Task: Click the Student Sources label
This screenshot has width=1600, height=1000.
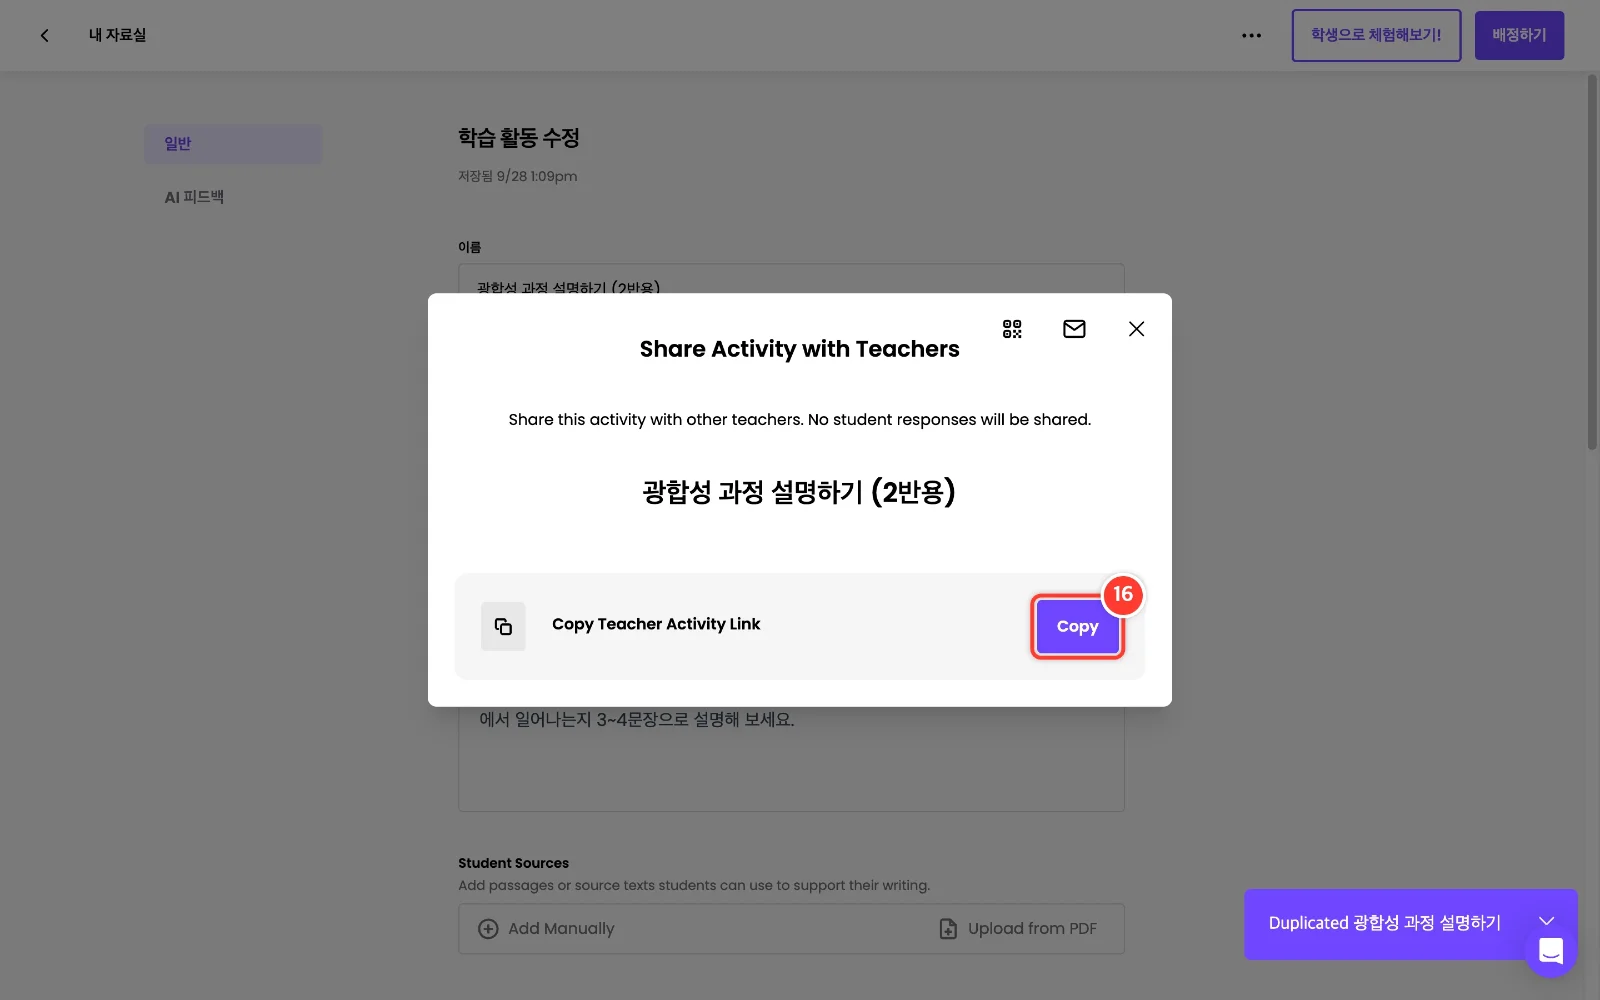Action: click(x=513, y=863)
